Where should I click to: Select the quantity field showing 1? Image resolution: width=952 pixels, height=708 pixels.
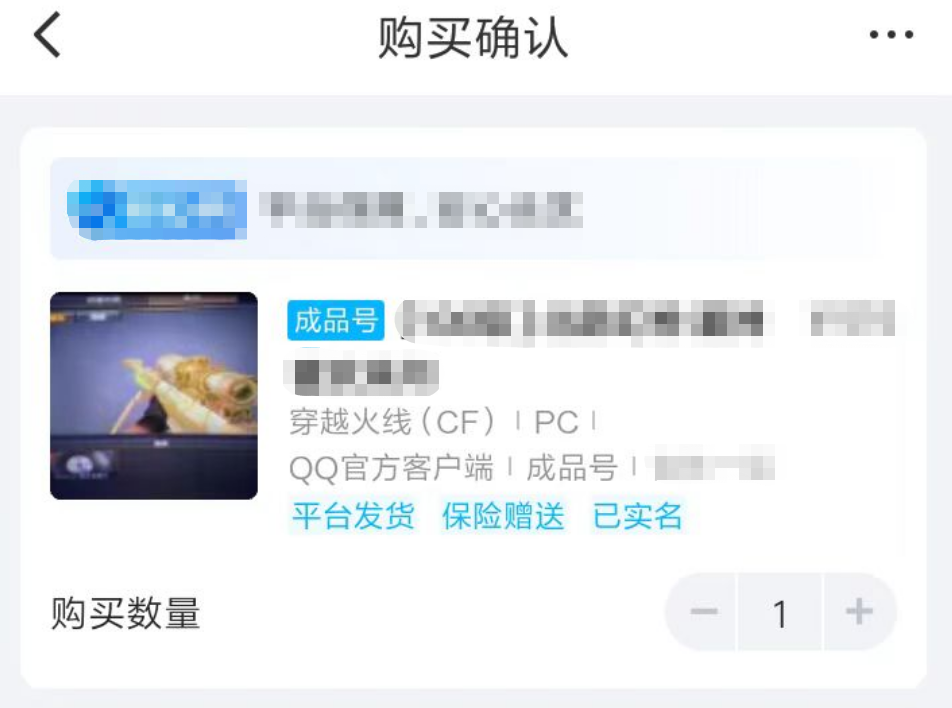pos(780,611)
